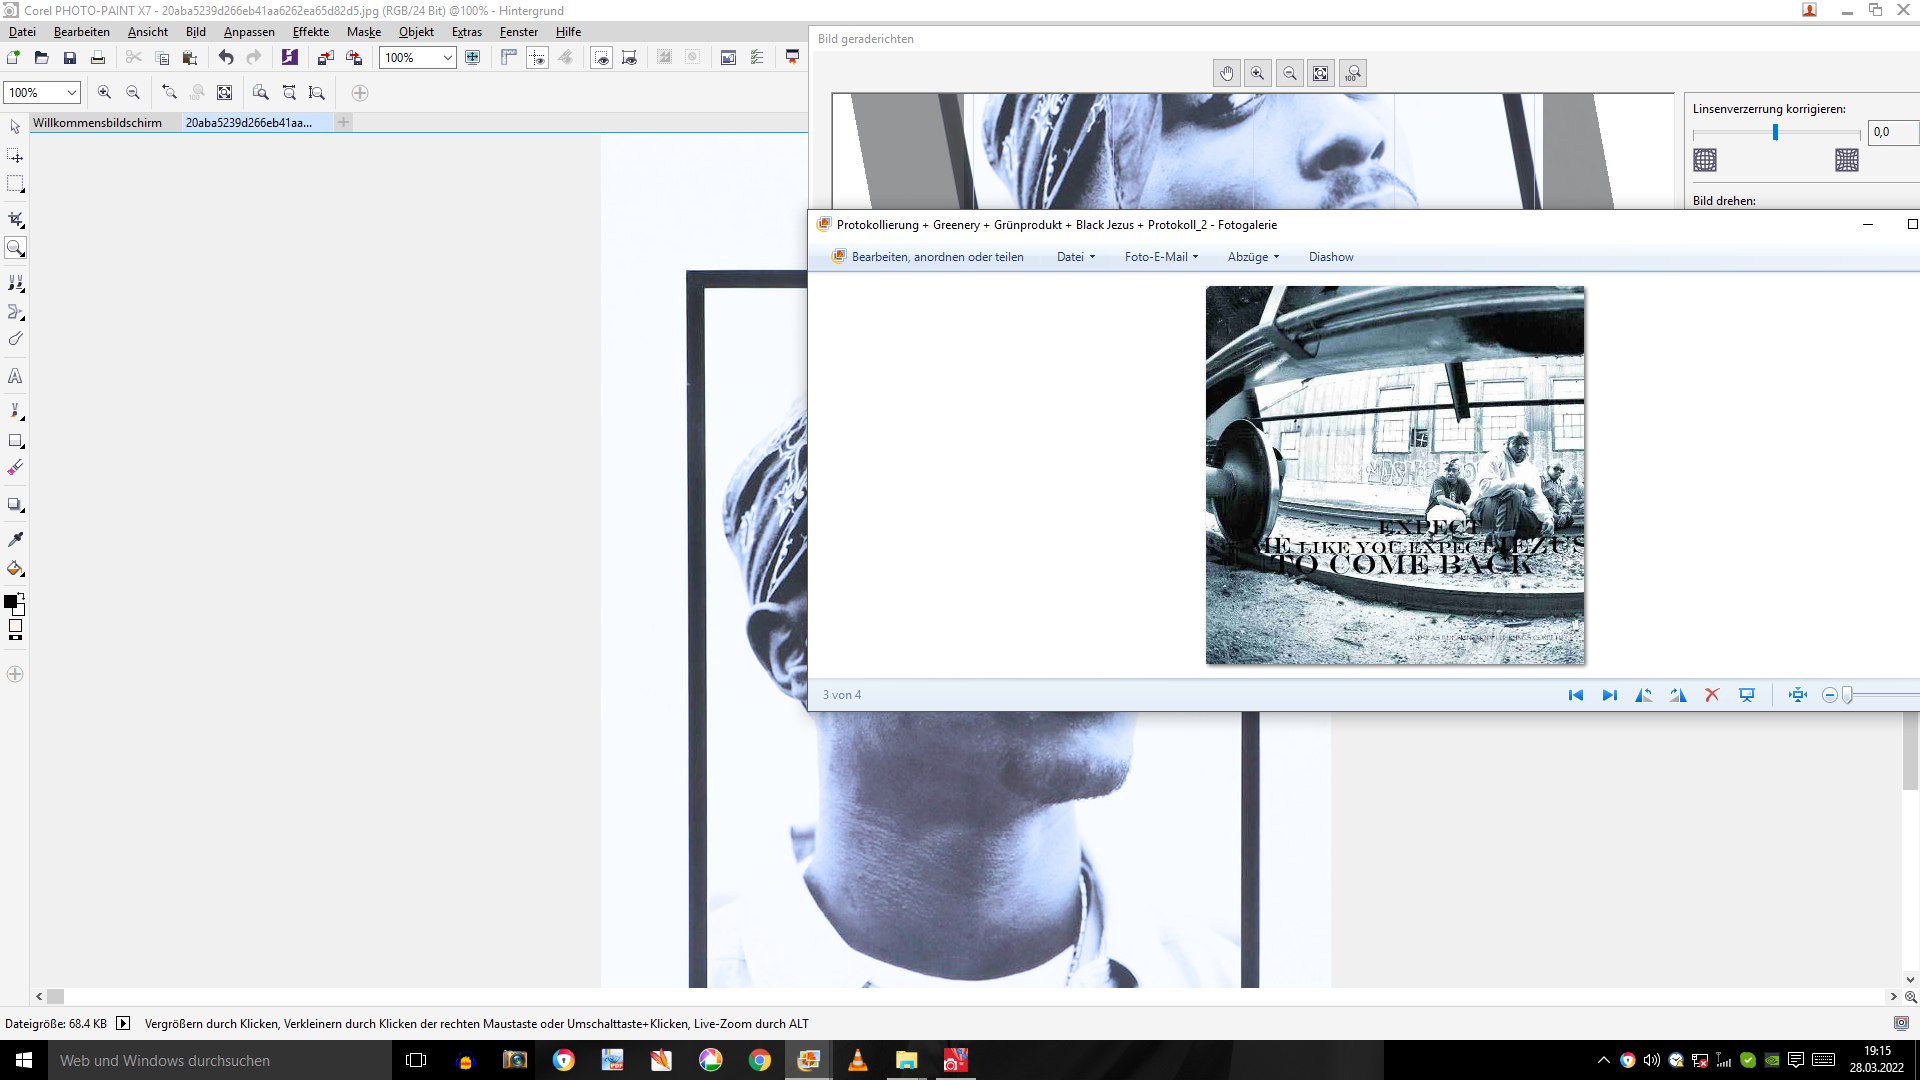The image size is (1920, 1080).
Task: Click the Save disk icon
Action: pyautogui.click(x=70, y=58)
